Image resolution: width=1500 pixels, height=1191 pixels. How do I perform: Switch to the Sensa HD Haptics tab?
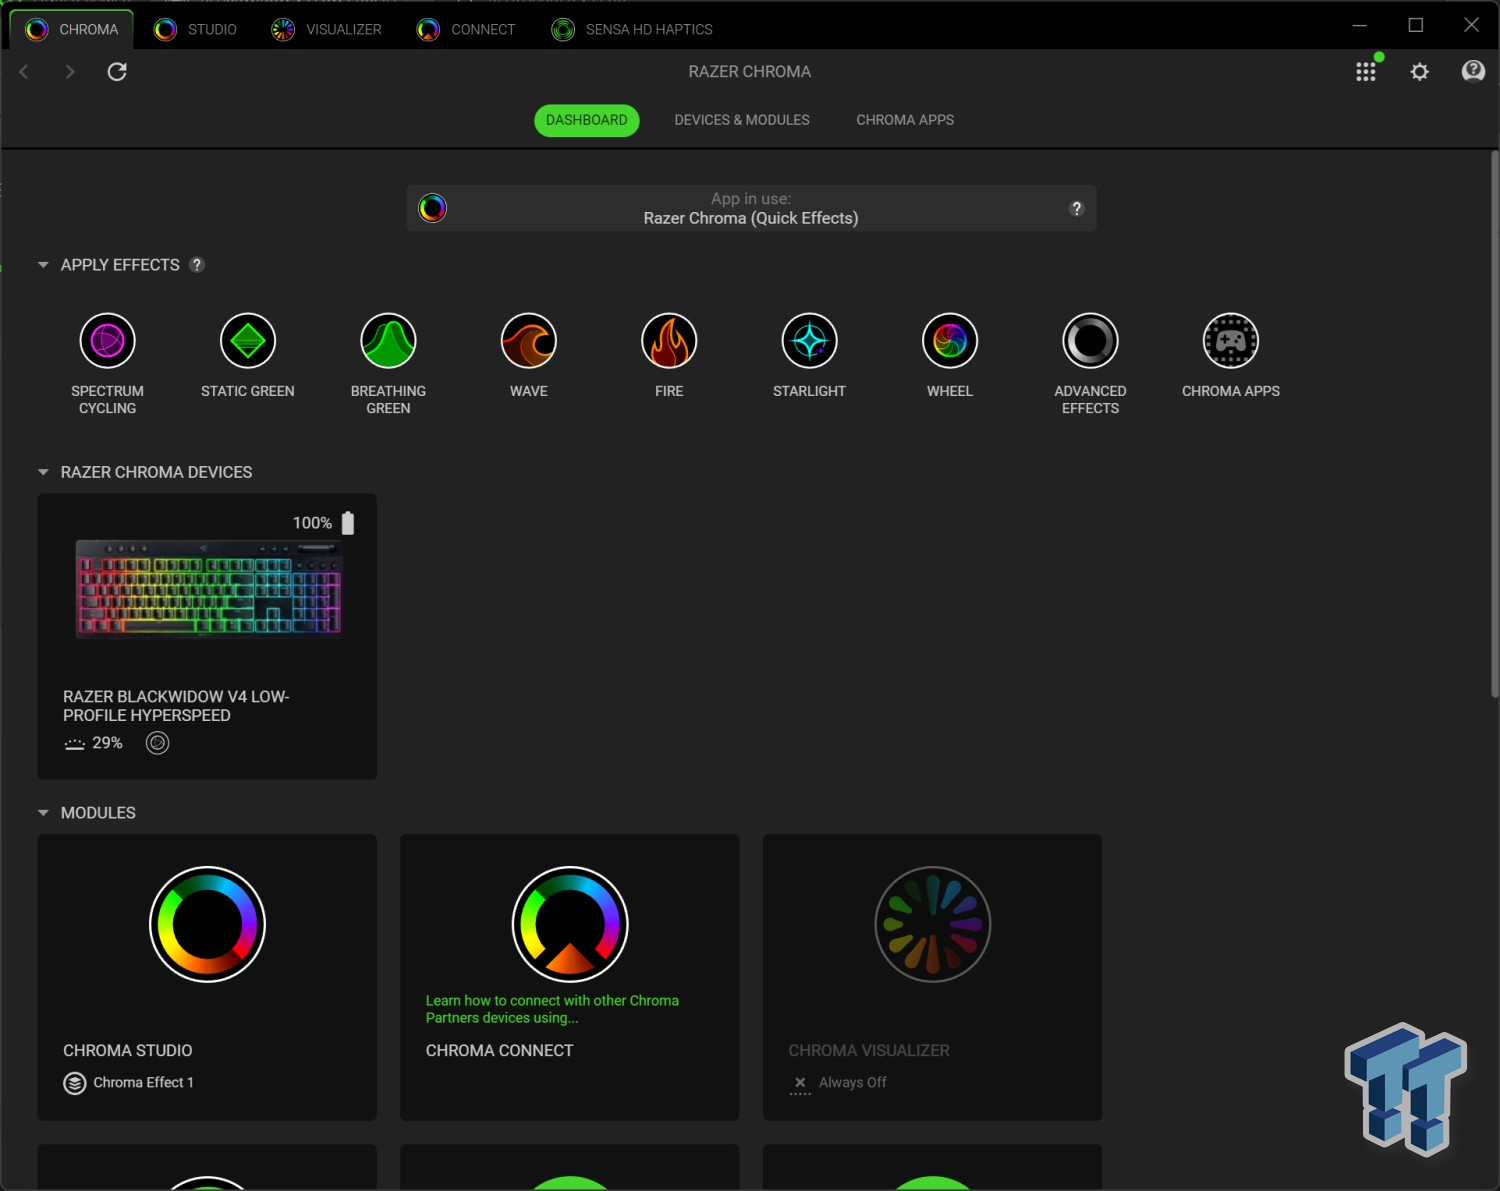pos(632,29)
